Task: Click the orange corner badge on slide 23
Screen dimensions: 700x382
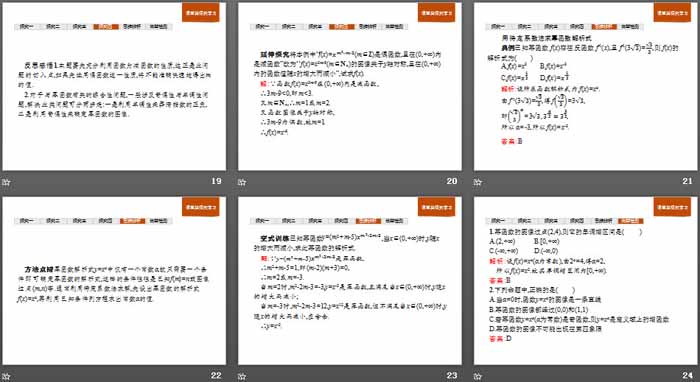Action: [437, 207]
